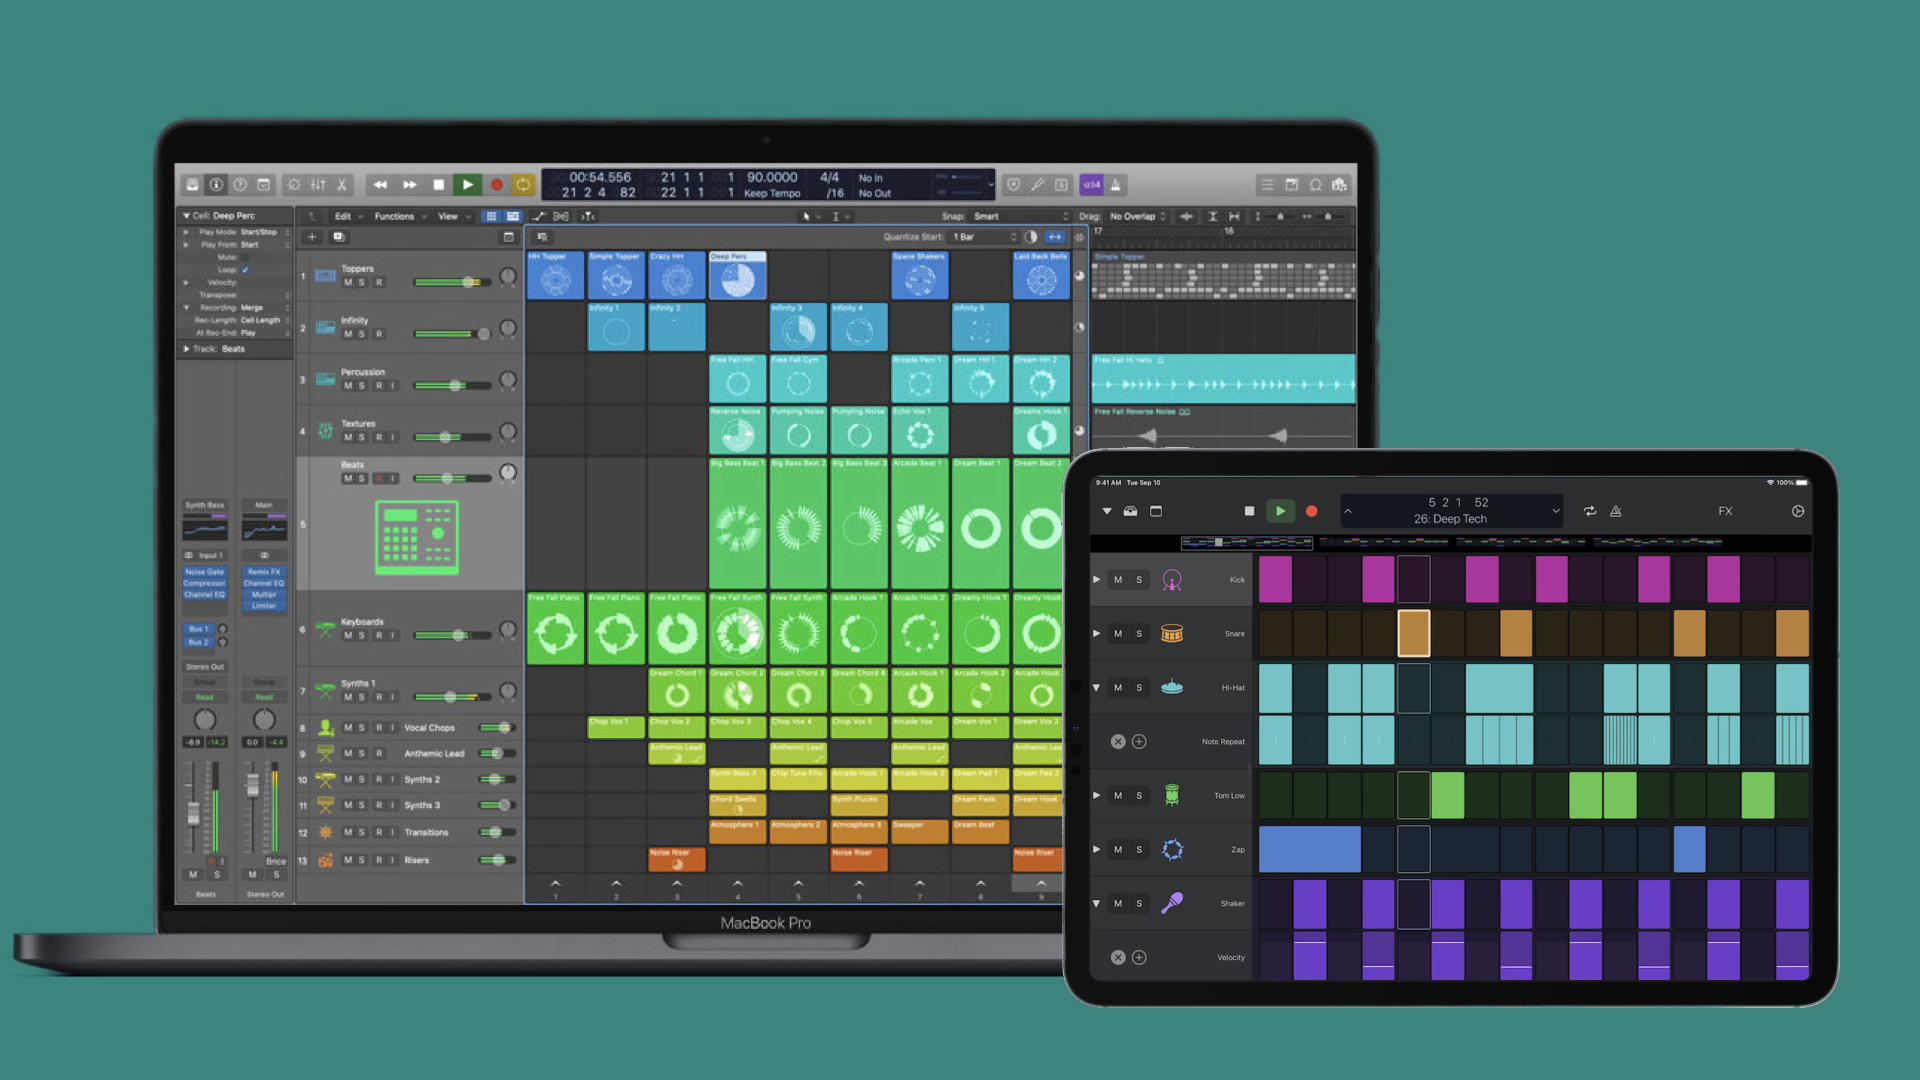Screen dimensions: 1920x1080
Task: Open the Mixer from the toolbar
Action: (318, 185)
